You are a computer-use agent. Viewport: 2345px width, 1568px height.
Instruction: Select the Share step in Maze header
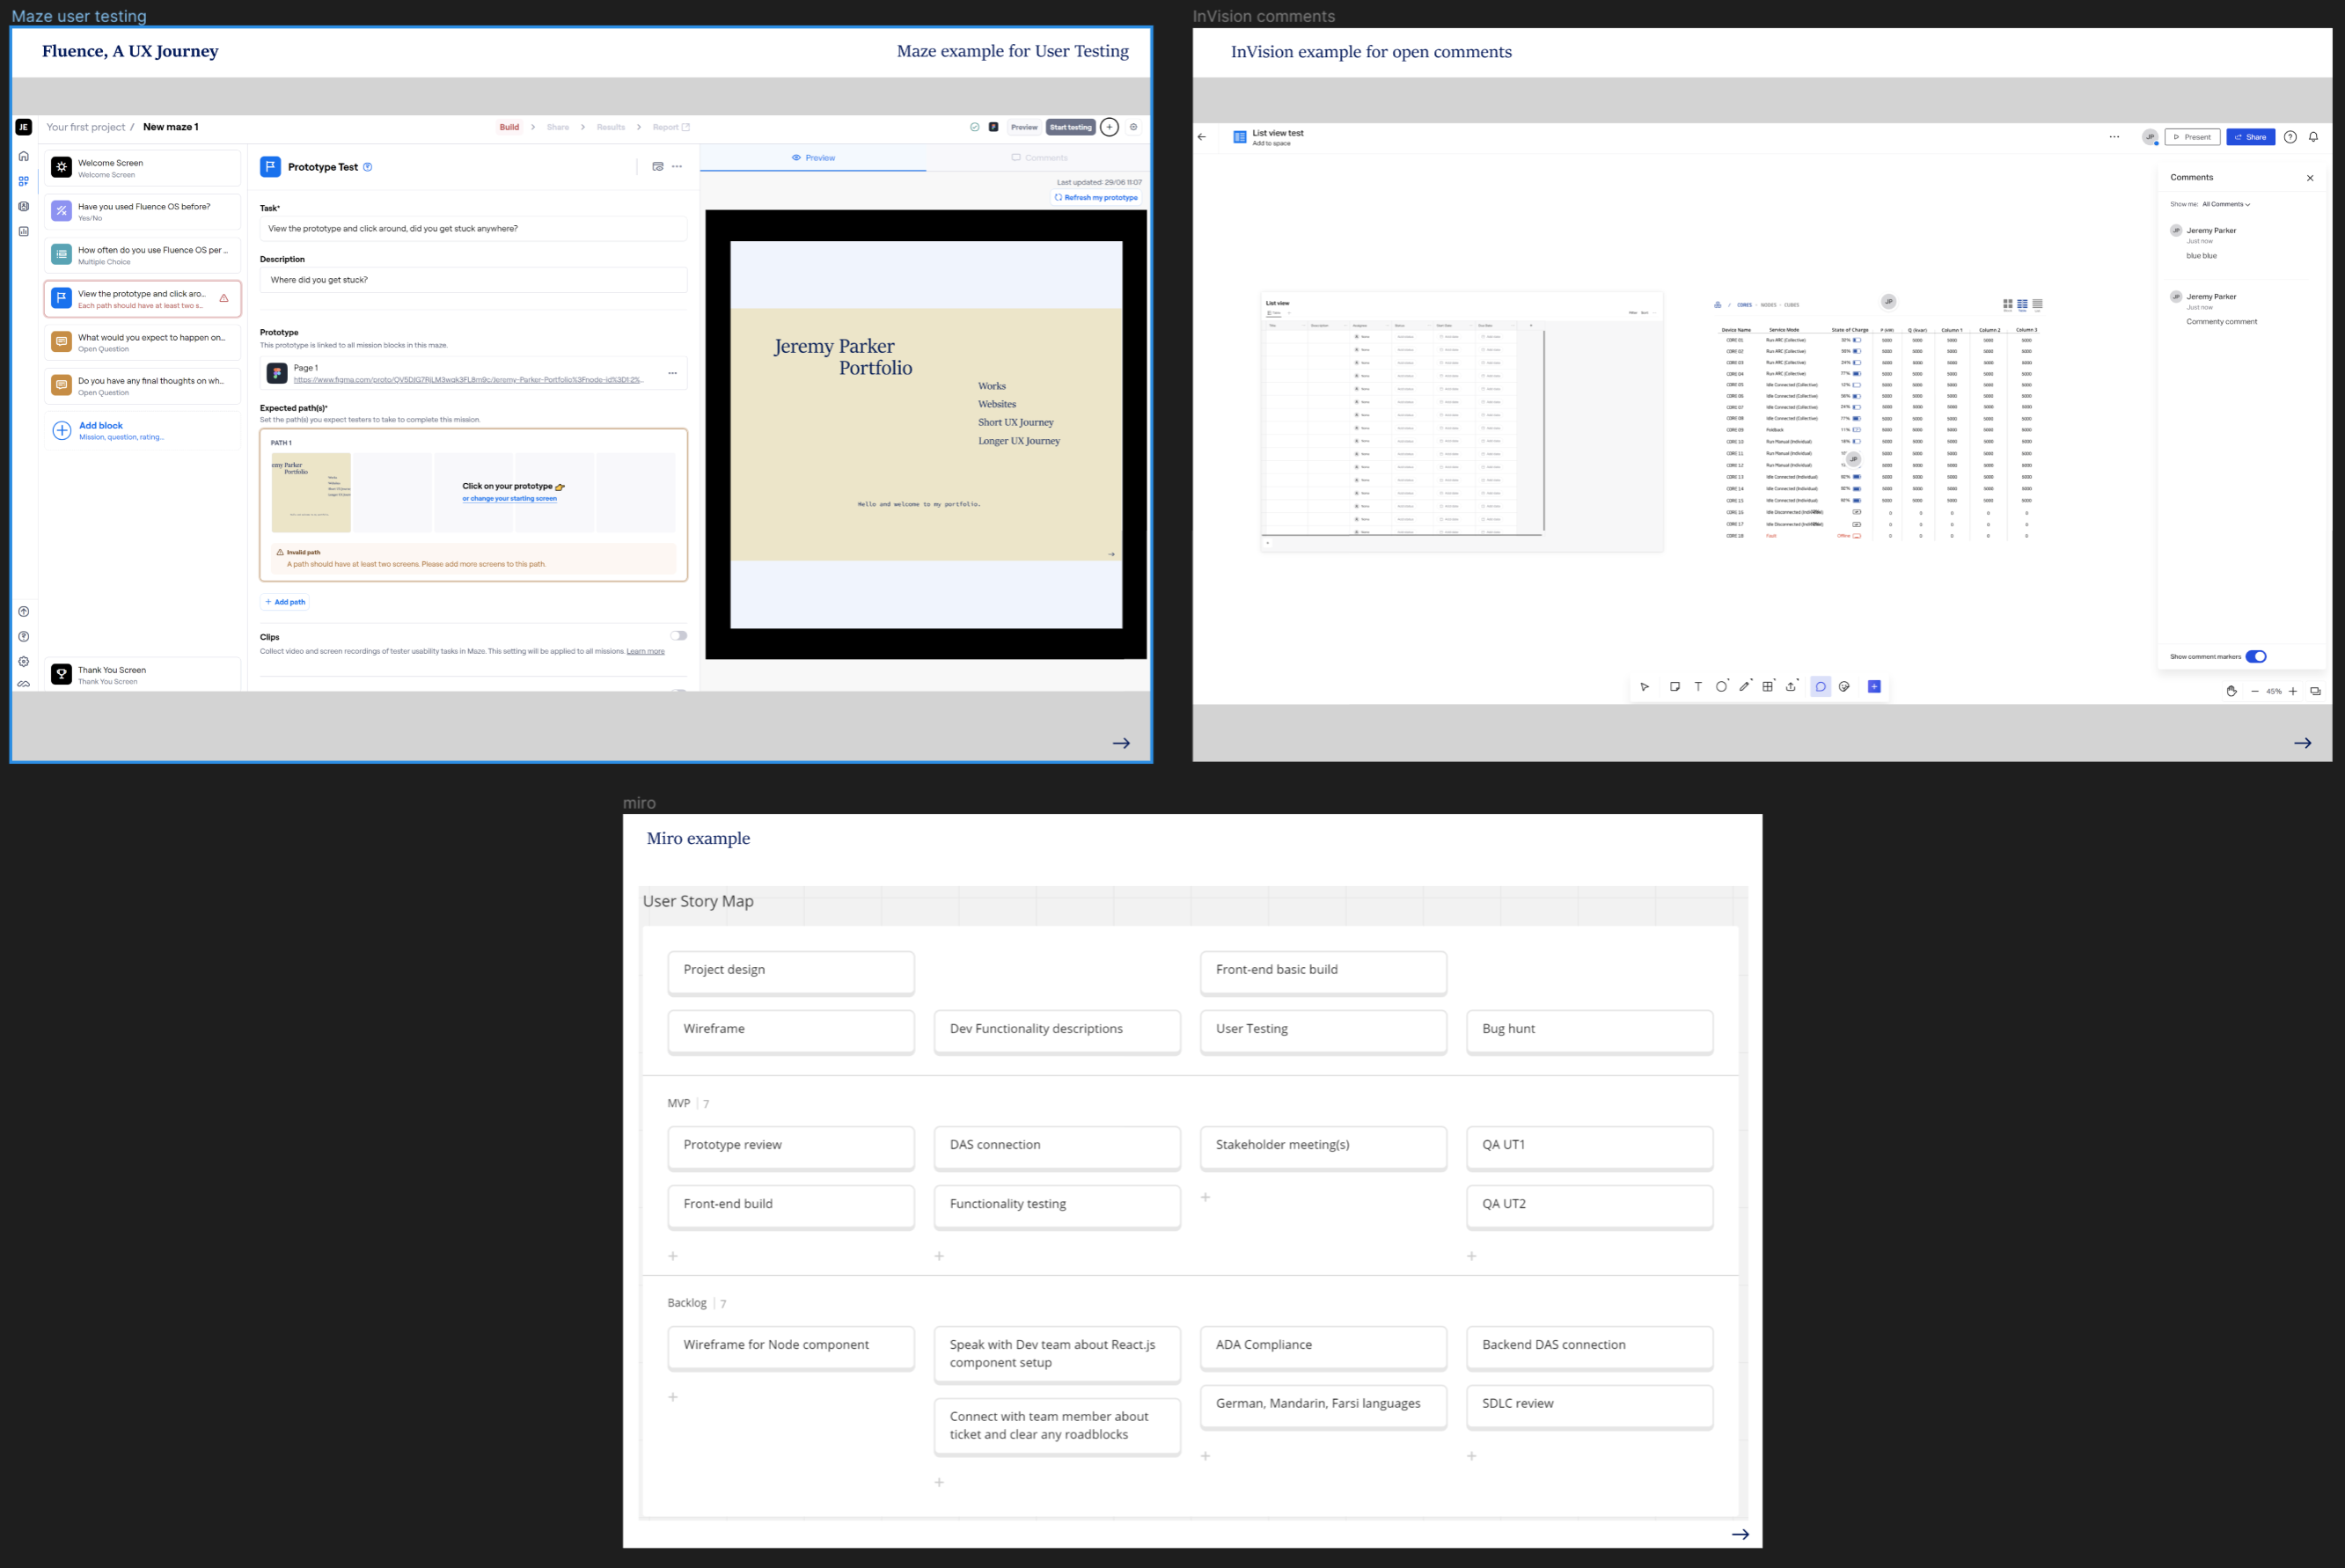[x=558, y=127]
